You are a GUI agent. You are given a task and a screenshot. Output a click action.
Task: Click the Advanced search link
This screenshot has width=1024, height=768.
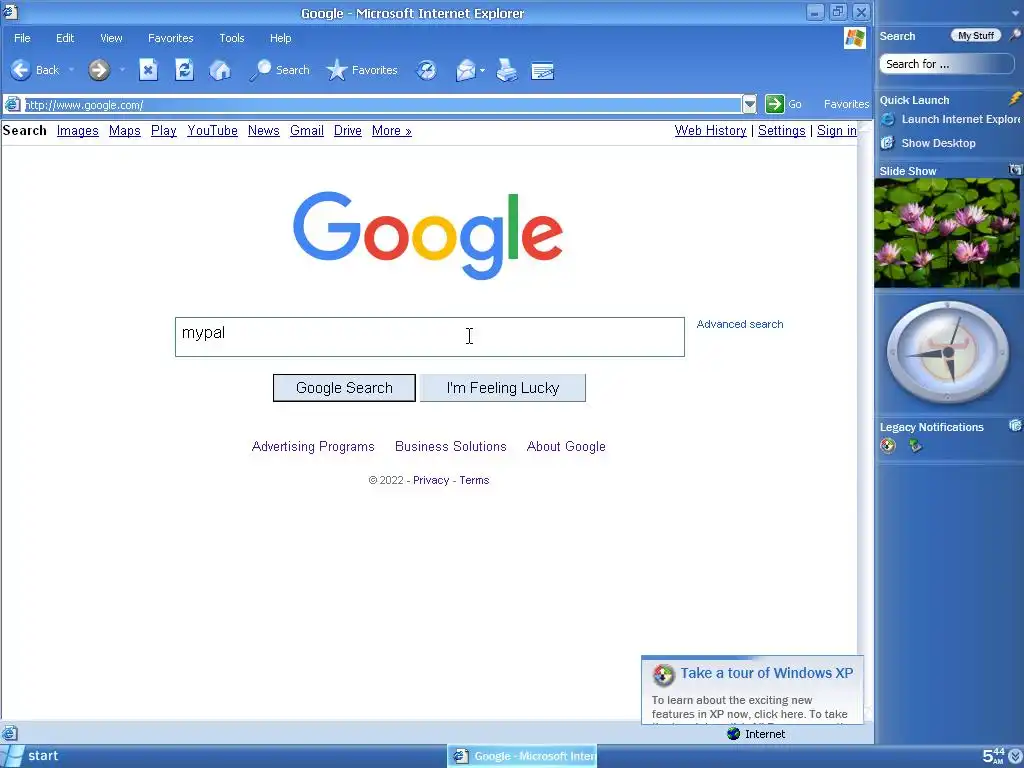pyautogui.click(x=740, y=324)
